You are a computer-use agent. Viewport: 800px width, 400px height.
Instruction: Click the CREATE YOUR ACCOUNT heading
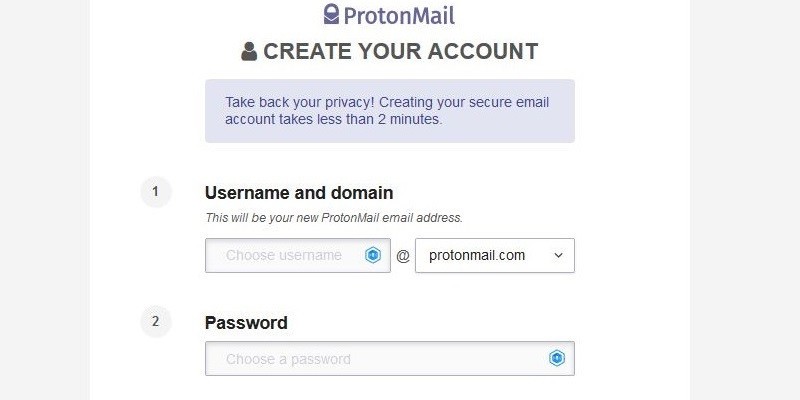[x=400, y=52]
